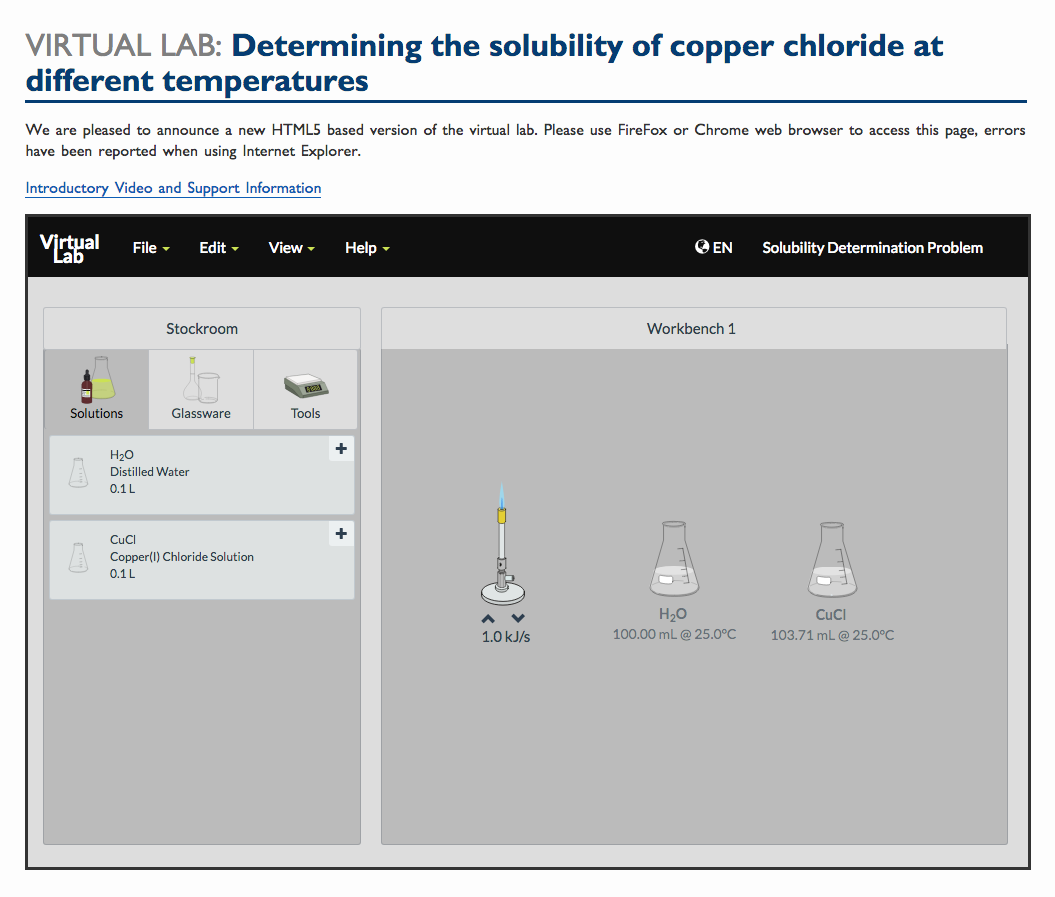The height and width of the screenshot is (897, 1055).
Task: Add Copper(I) Chloride Solution with plus button
Action: (x=341, y=534)
